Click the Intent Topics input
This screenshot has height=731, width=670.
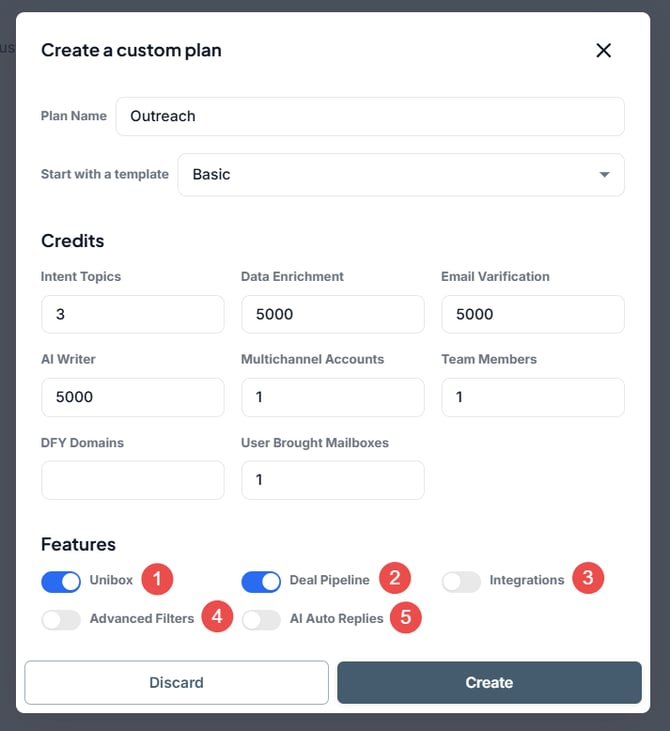[x=132, y=314]
